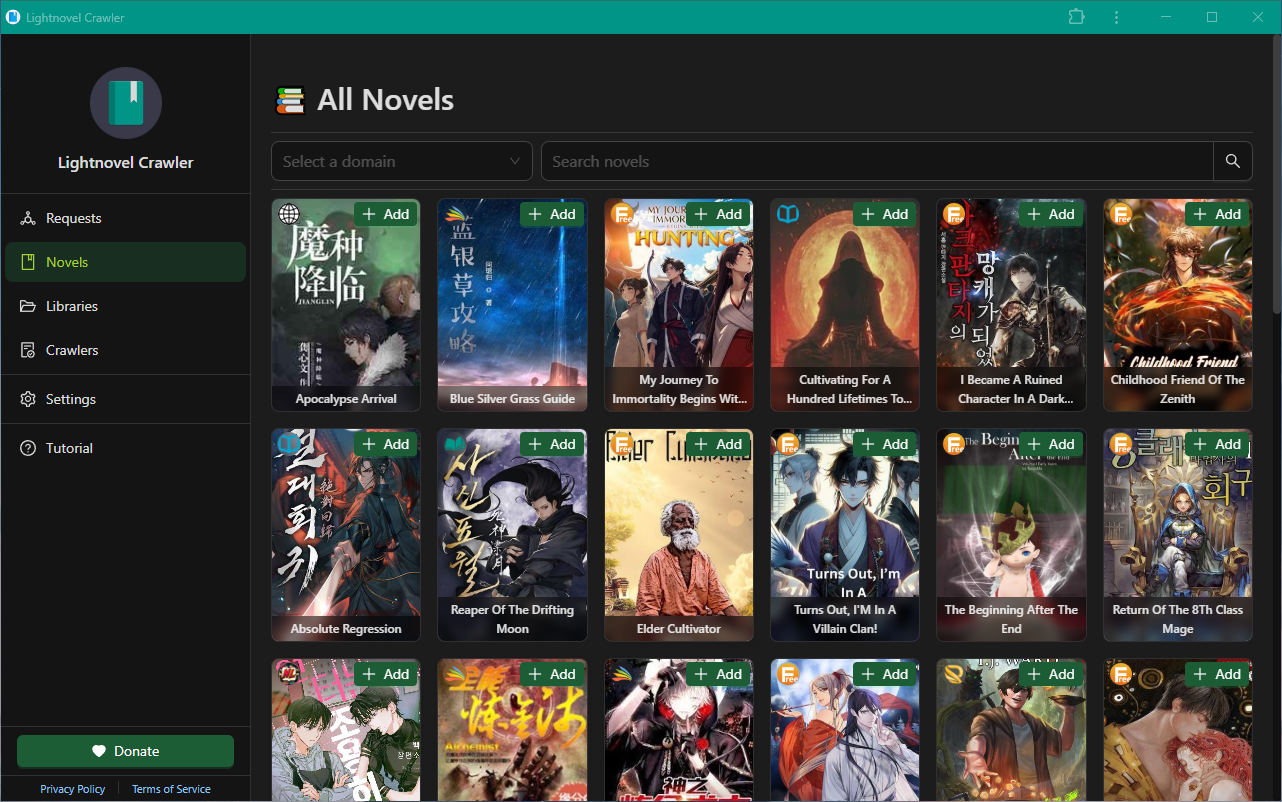Click the Reaper Of The Drifting Moon title
The height and width of the screenshot is (802, 1282).
click(x=512, y=619)
